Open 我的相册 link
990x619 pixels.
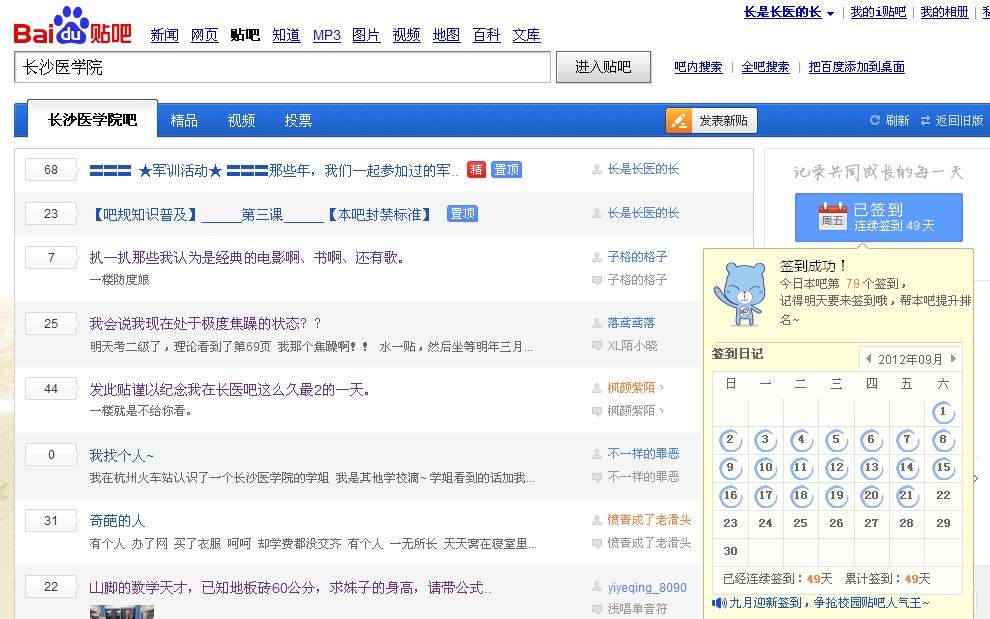coord(945,12)
